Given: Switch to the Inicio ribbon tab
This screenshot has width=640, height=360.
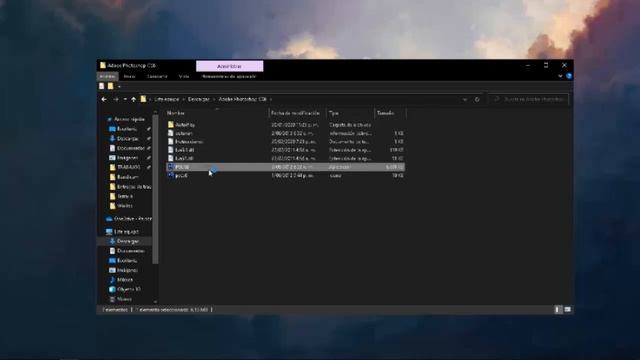Looking at the screenshot, I should (129, 76).
